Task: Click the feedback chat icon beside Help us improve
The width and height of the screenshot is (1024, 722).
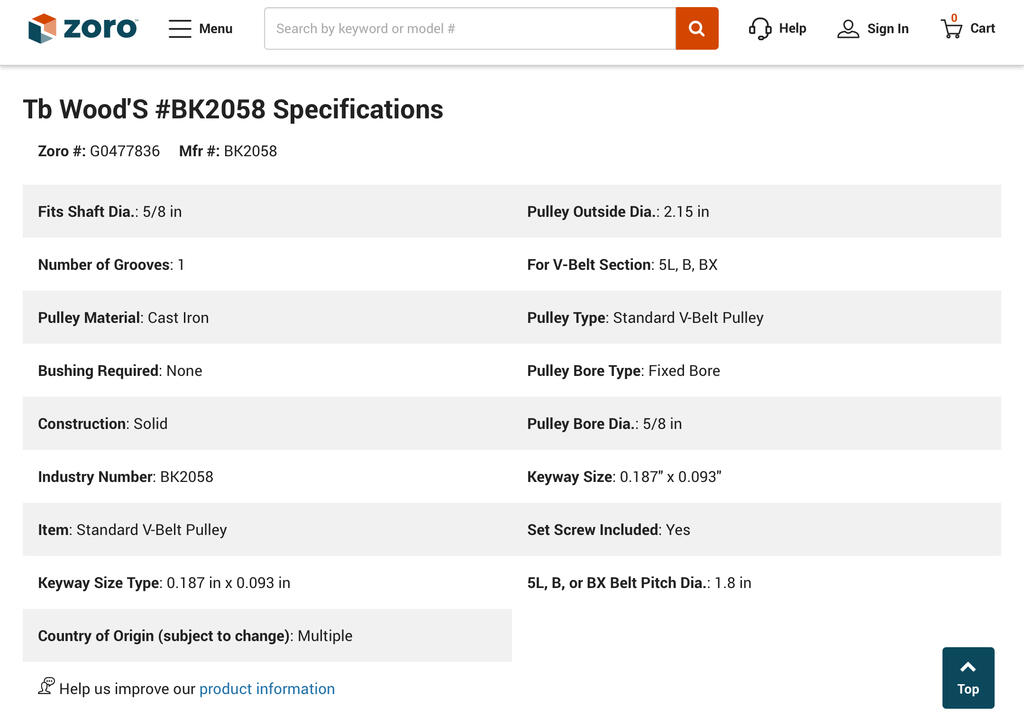Action: pos(46,686)
